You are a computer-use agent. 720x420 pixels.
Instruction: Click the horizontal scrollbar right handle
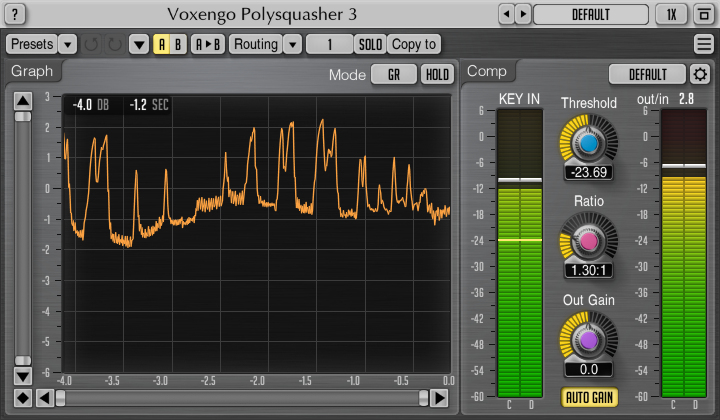pyautogui.click(x=423, y=398)
